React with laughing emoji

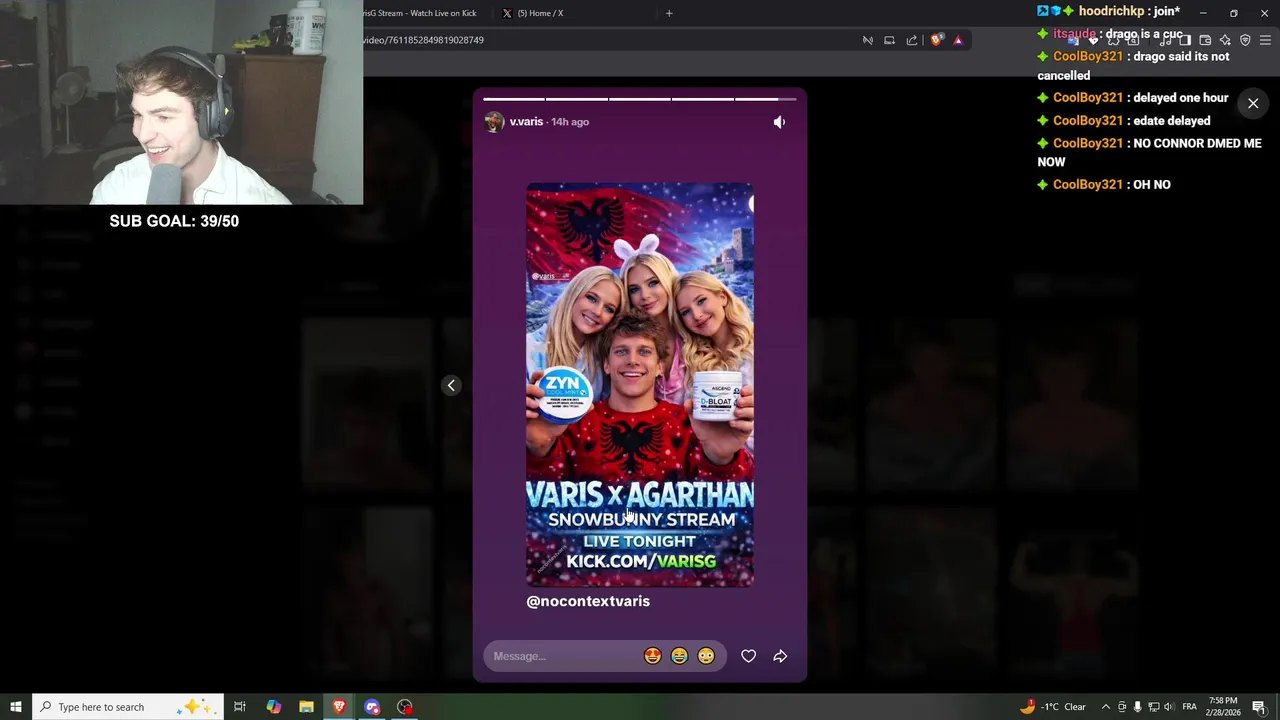[679, 656]
